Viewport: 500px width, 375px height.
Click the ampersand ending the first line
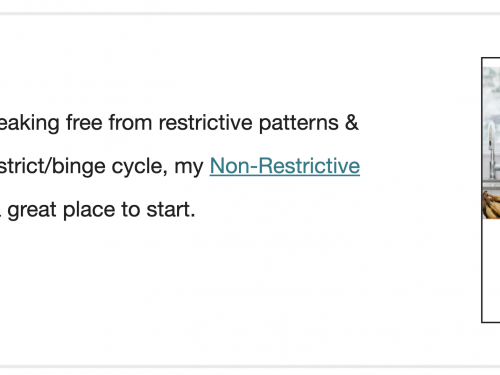tap(352, 122)
